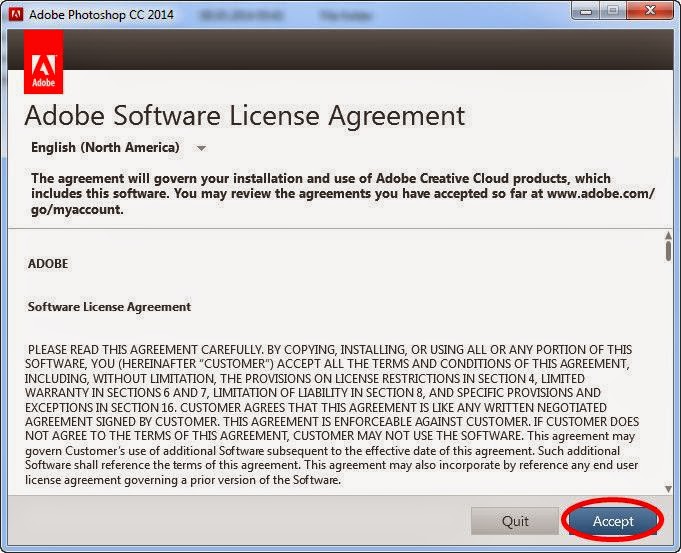681x553 pixels.
Task: Click the bold 'Software License Agreement' subheading
Action: coord(109,307)
